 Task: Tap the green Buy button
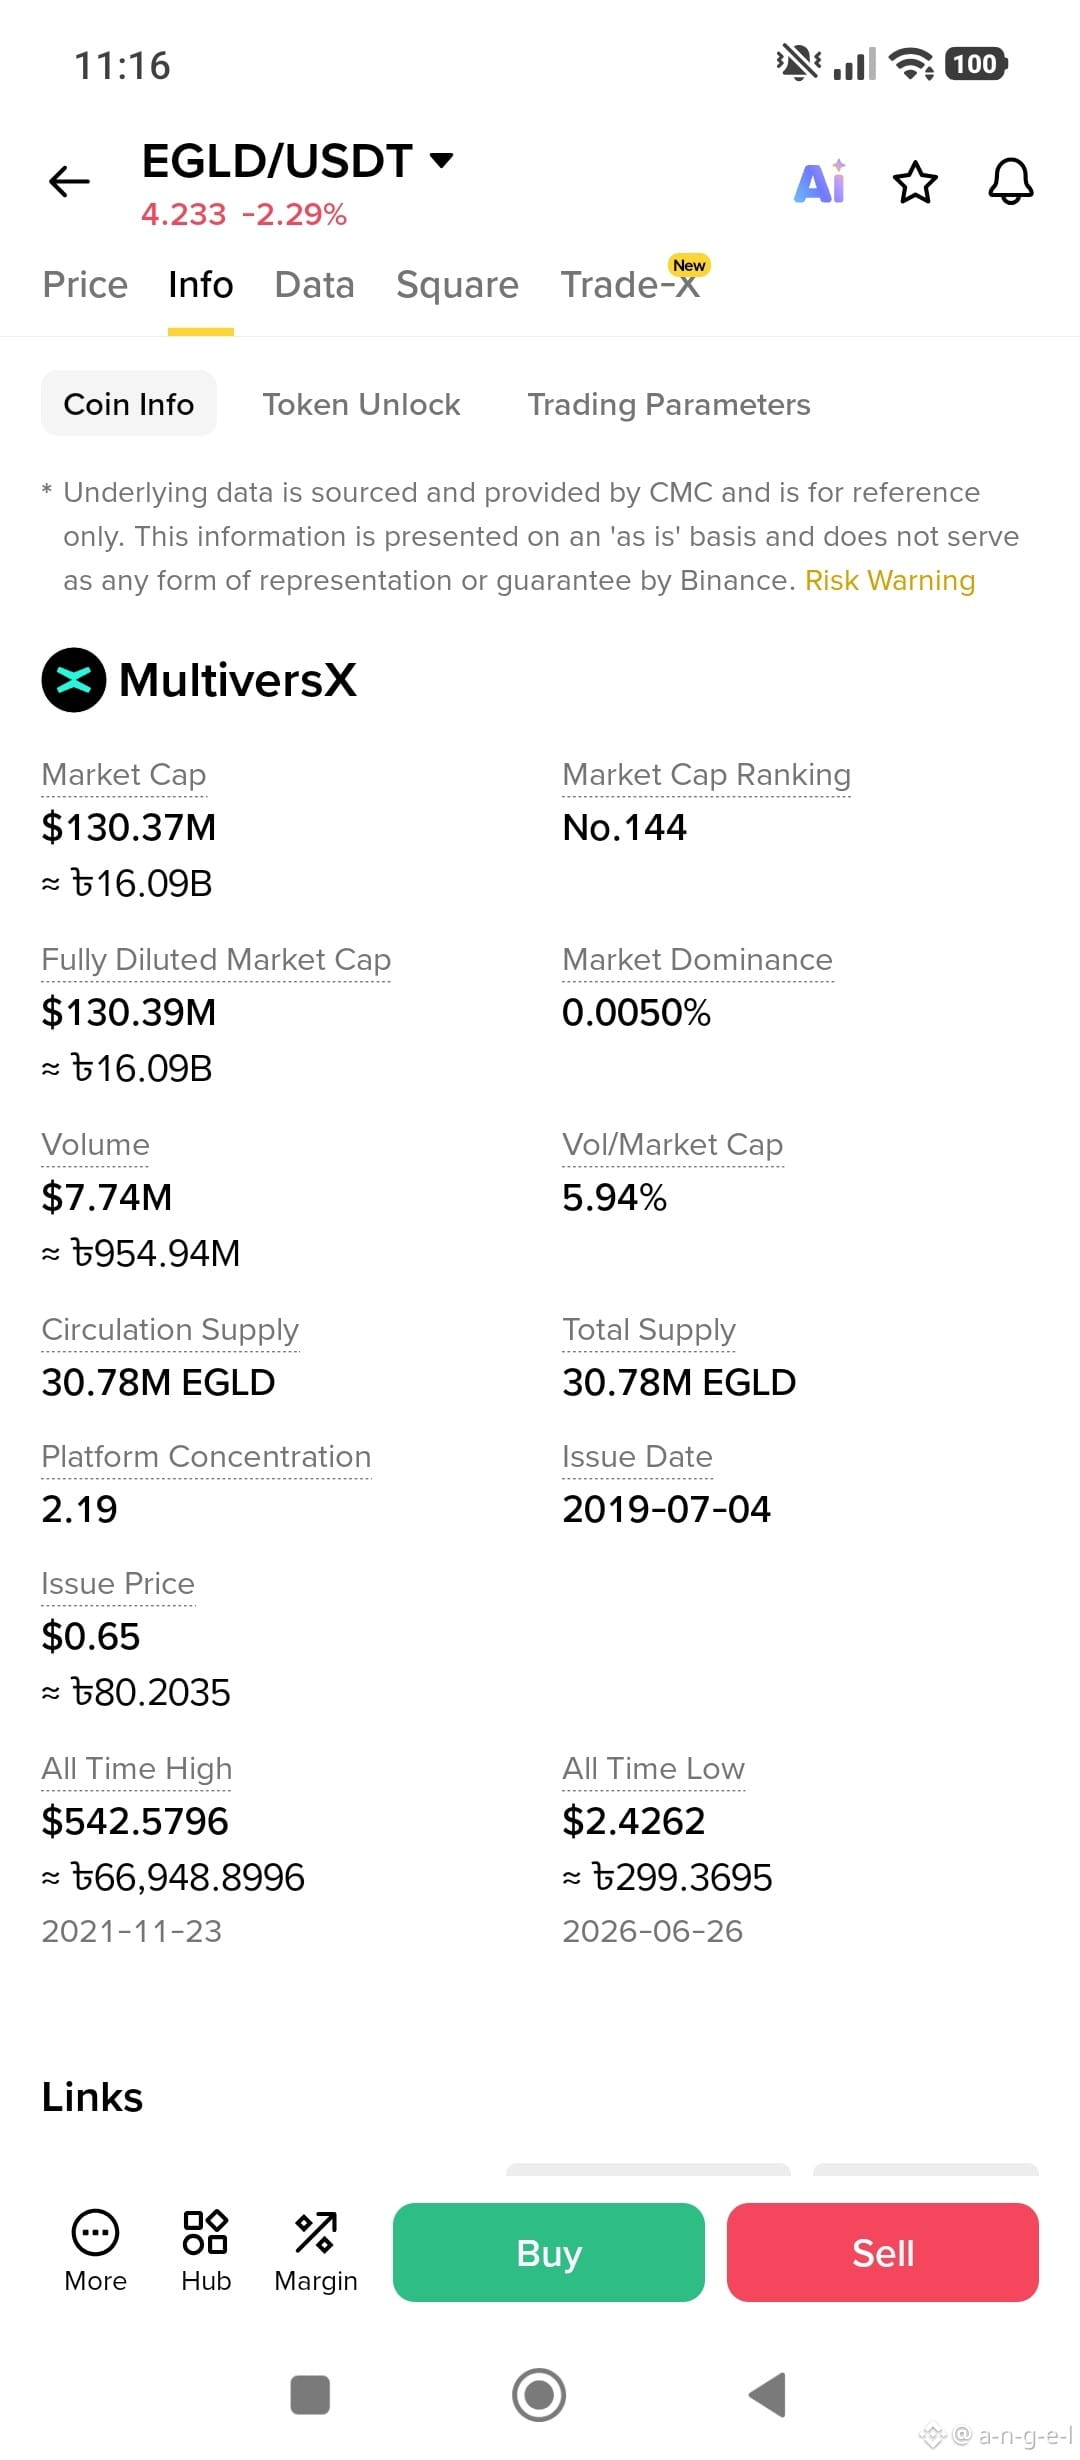click(x=549, y=2252)
